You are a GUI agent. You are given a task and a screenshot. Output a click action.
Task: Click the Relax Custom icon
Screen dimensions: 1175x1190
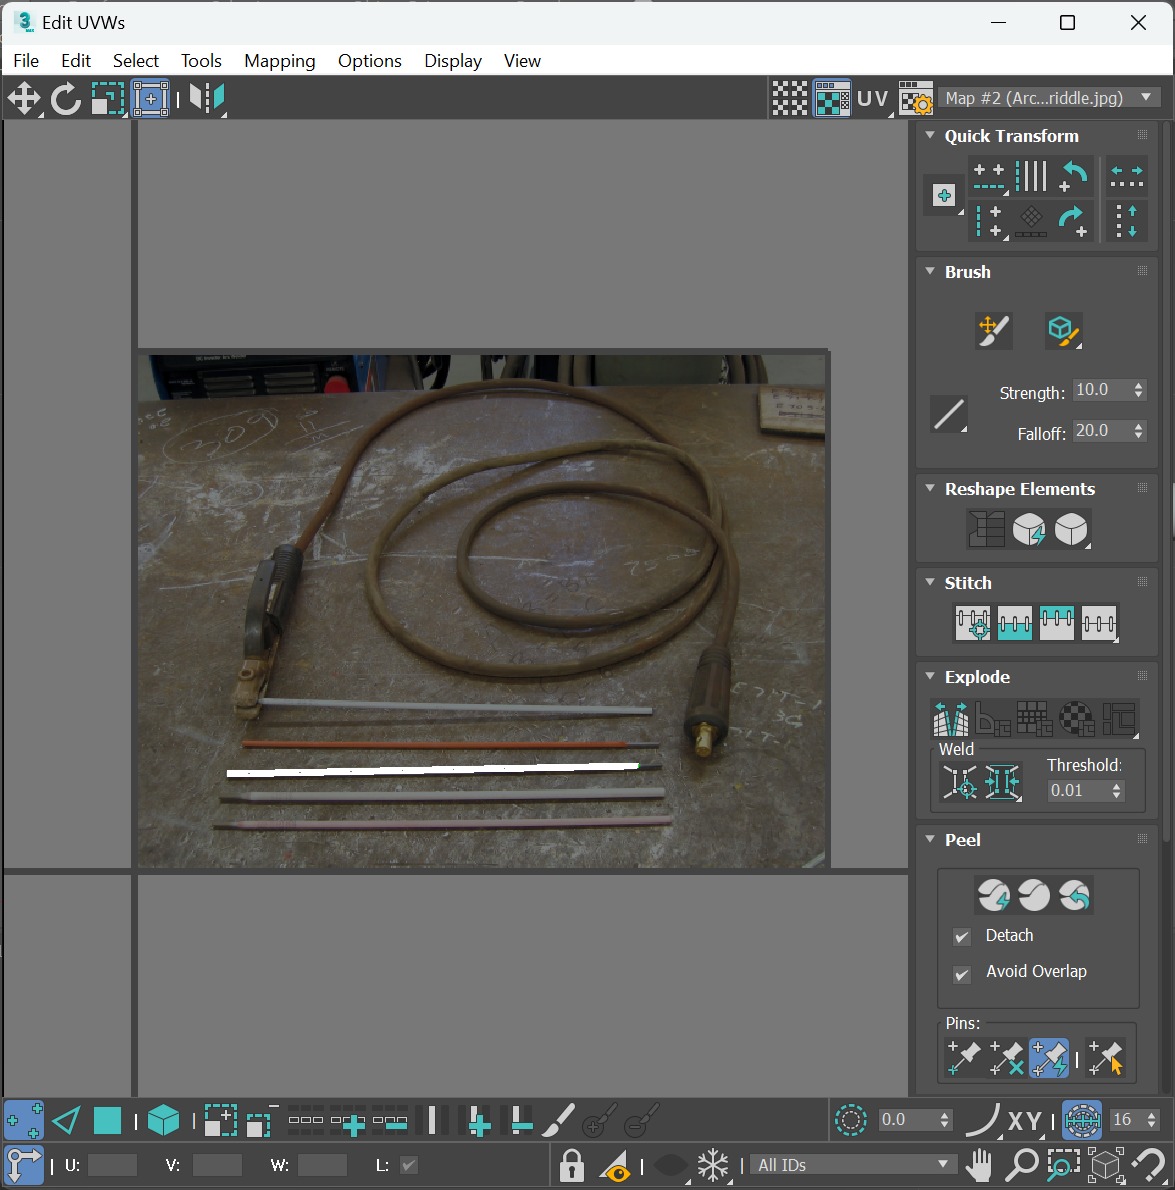coord(1071,529)
